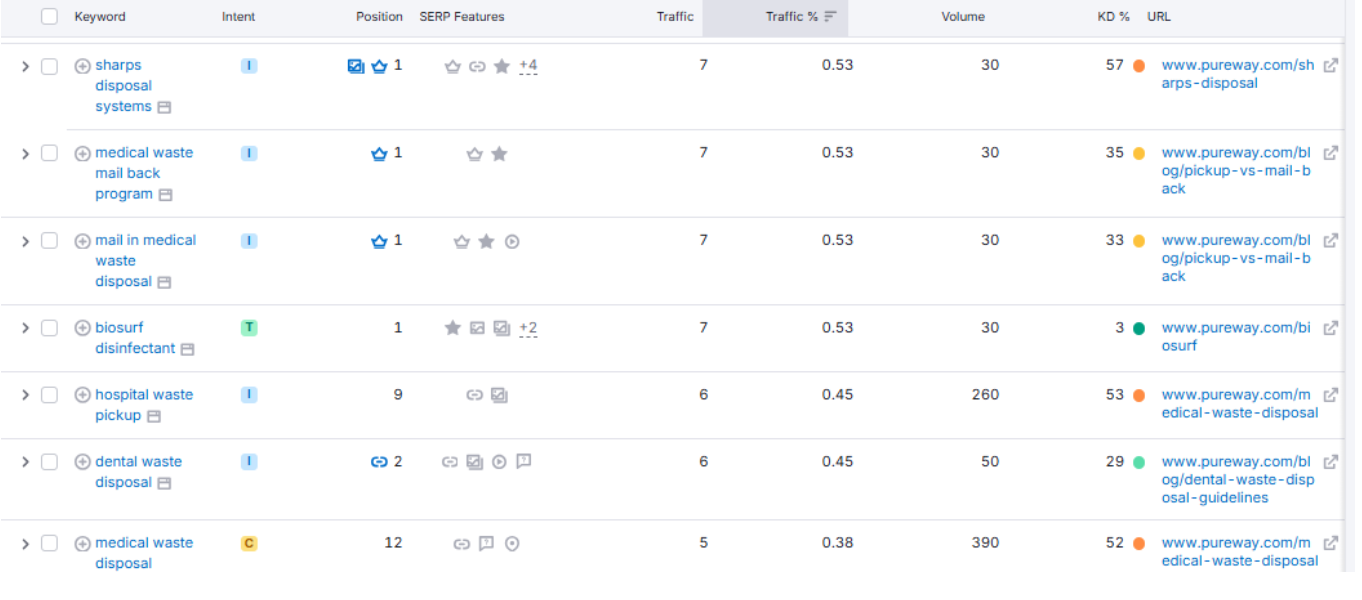This screenshot has width=1362, height=600.
Task: Expand the mail in medical waste disposal row
Action: [26, 241]
